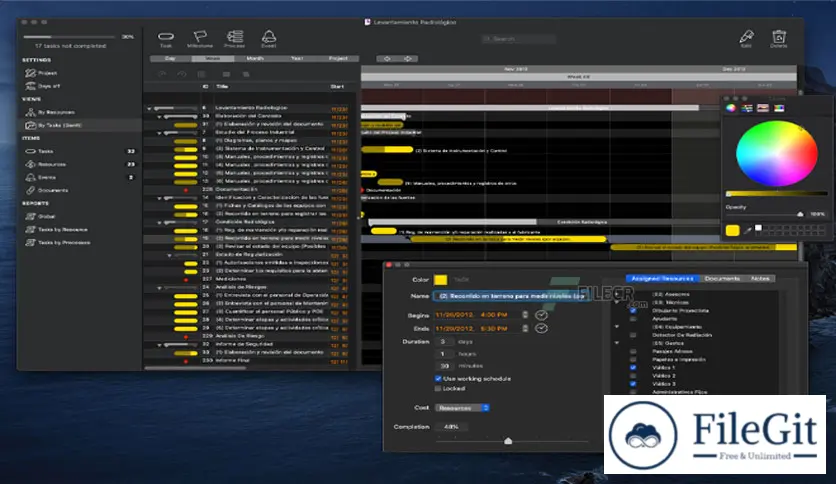836x484 pixels.
Task: Open clock picker for Ends date
Action: tap(541, 328)
